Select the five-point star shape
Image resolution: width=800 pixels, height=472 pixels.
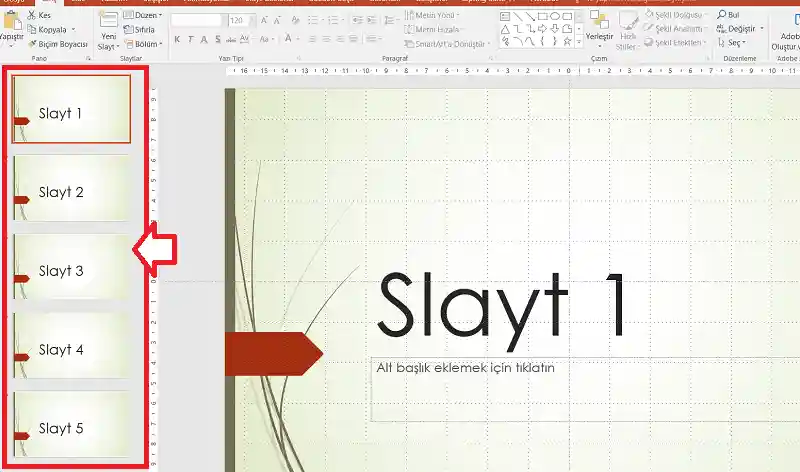pos(567,41)
